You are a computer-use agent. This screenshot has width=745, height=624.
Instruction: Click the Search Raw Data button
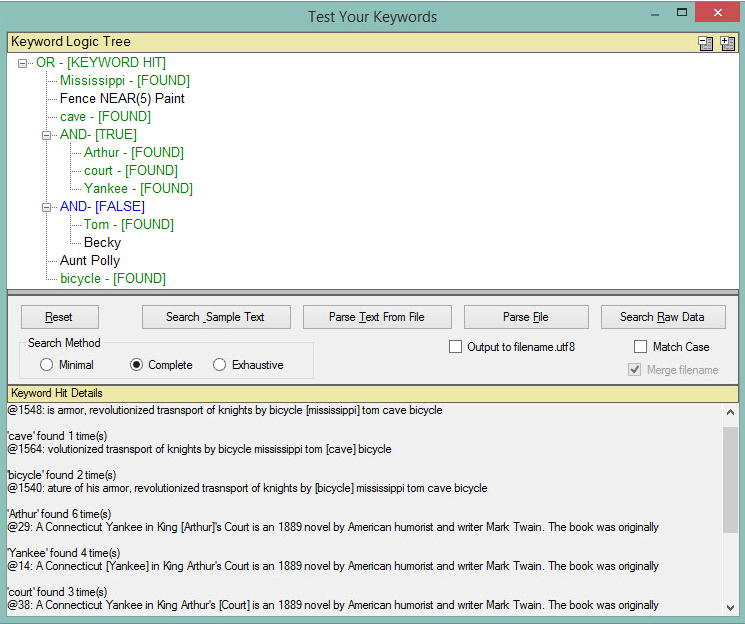click(662, 317)
